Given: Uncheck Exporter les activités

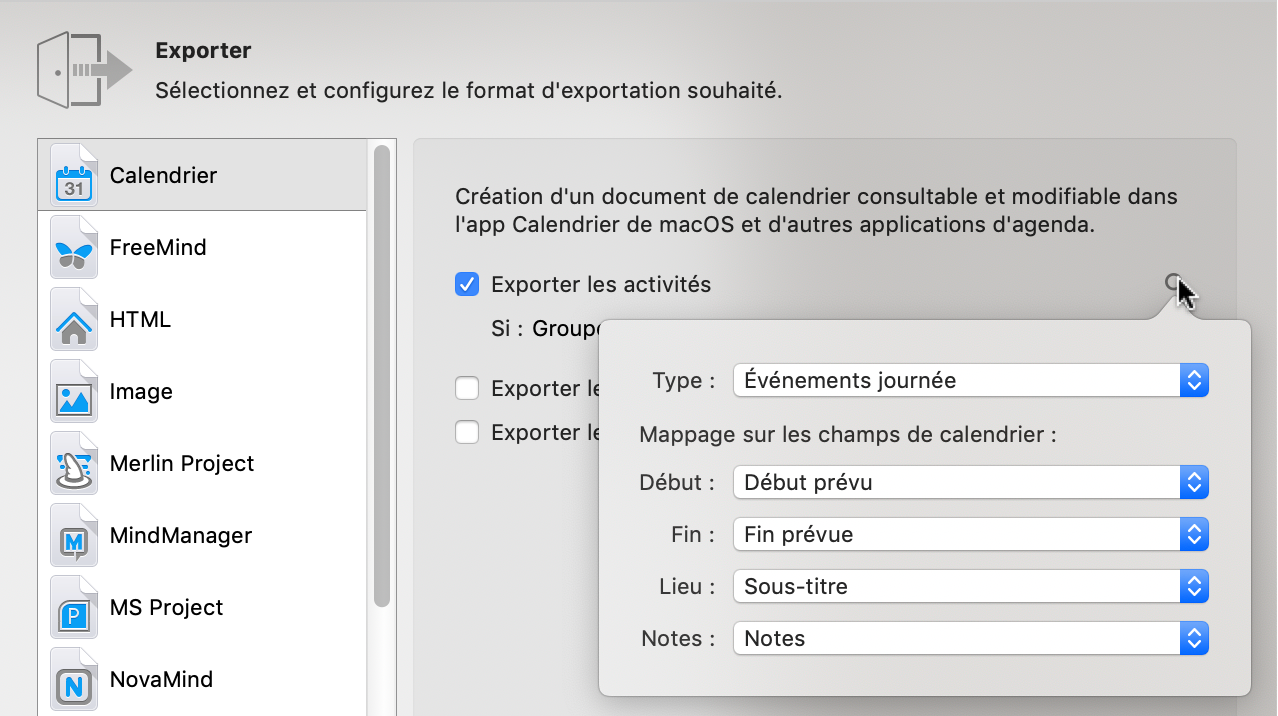Looking at the screenshot, I should (x=466, y=283).
